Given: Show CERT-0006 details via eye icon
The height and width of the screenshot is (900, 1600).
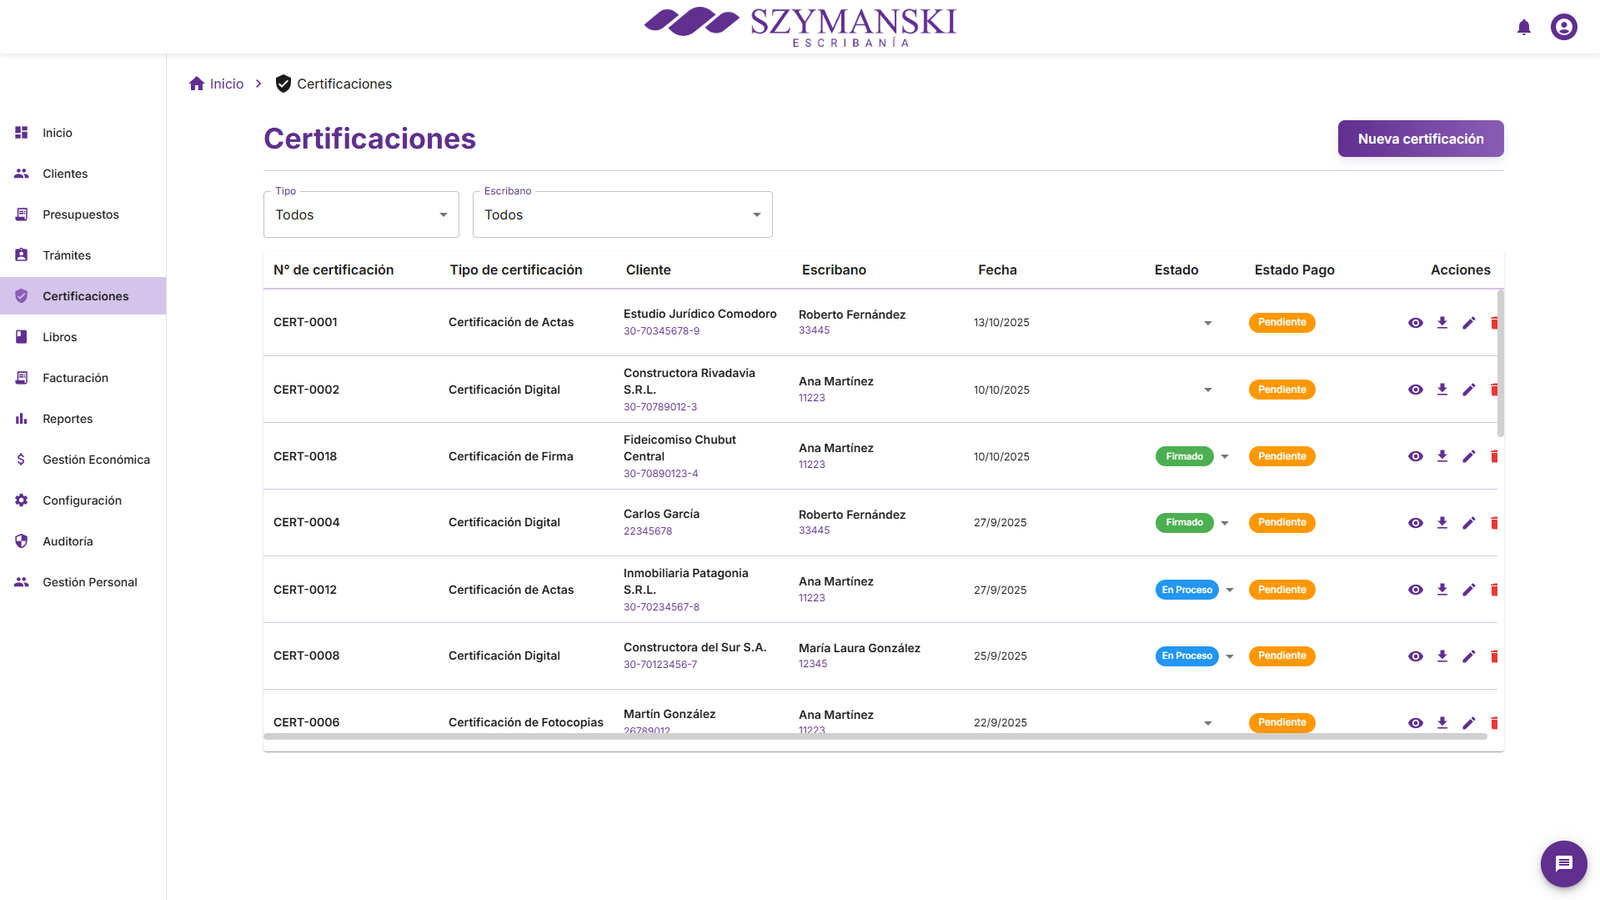Looking at the screenshot, I should pyautogui.click(x=1415, y=723).
